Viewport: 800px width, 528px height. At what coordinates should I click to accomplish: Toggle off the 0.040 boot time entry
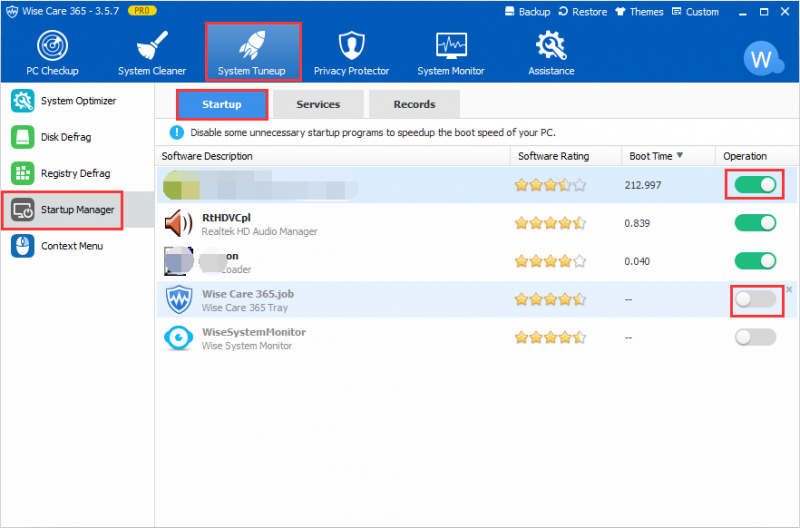(x=755, y=261)
